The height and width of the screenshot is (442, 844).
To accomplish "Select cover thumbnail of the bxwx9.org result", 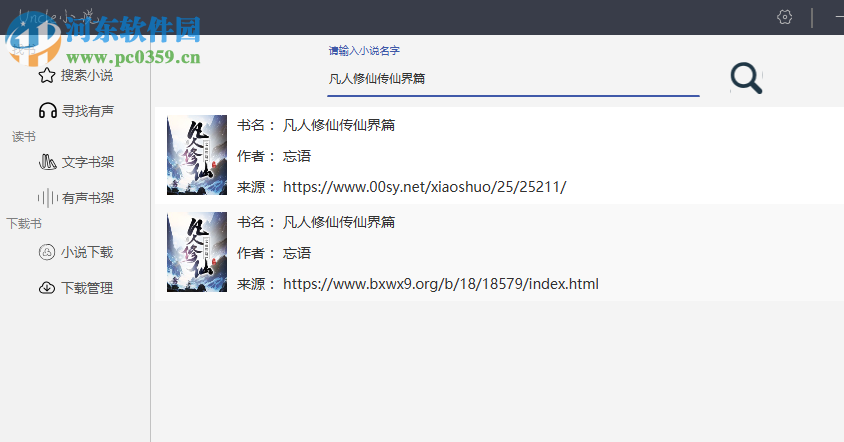I will pyautogui.click(x=197, y=252).
